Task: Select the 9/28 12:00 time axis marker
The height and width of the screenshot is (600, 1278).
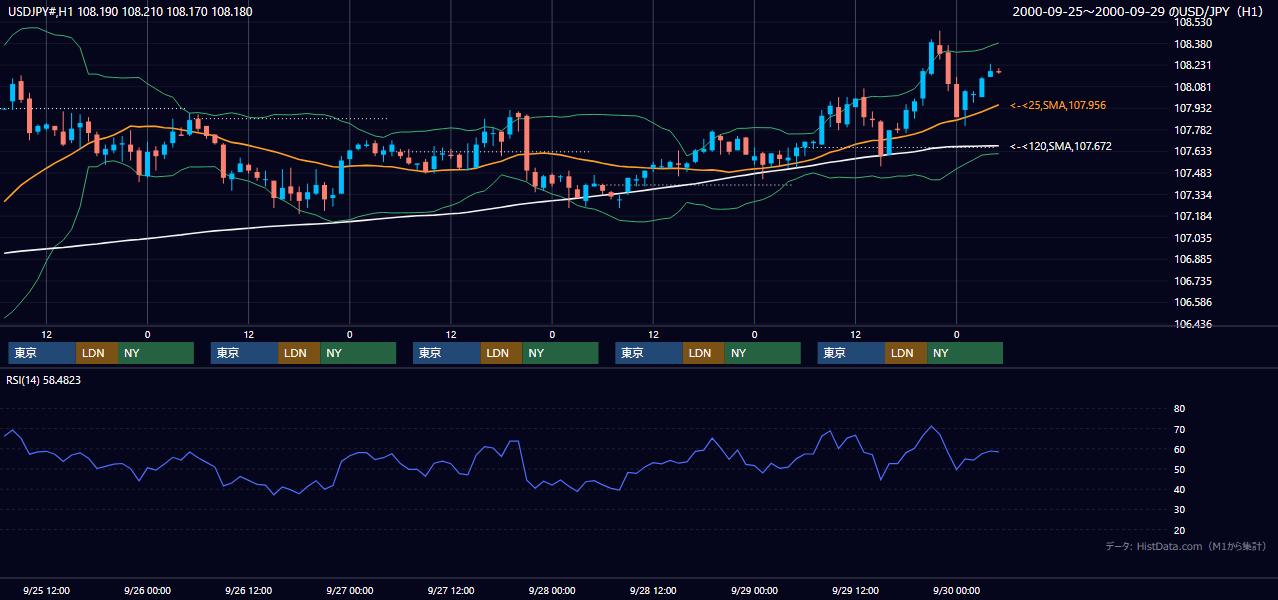Action: coord(652,590)
